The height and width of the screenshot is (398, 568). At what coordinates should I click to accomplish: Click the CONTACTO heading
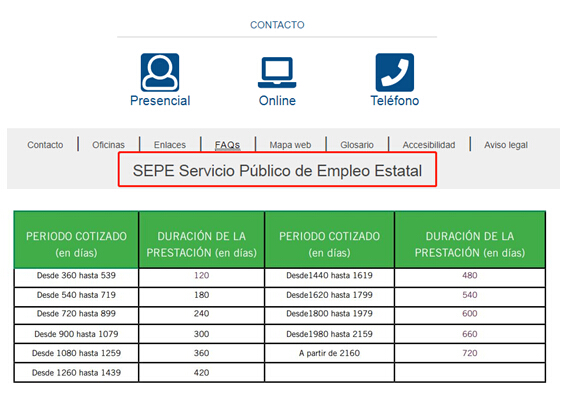click(x=277, y=25)
